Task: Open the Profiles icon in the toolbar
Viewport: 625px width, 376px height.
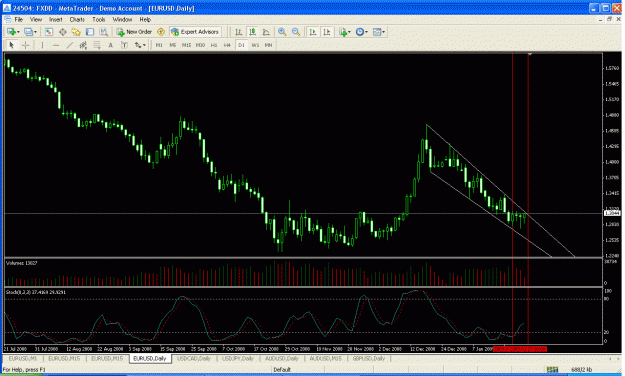Action: 28,32
